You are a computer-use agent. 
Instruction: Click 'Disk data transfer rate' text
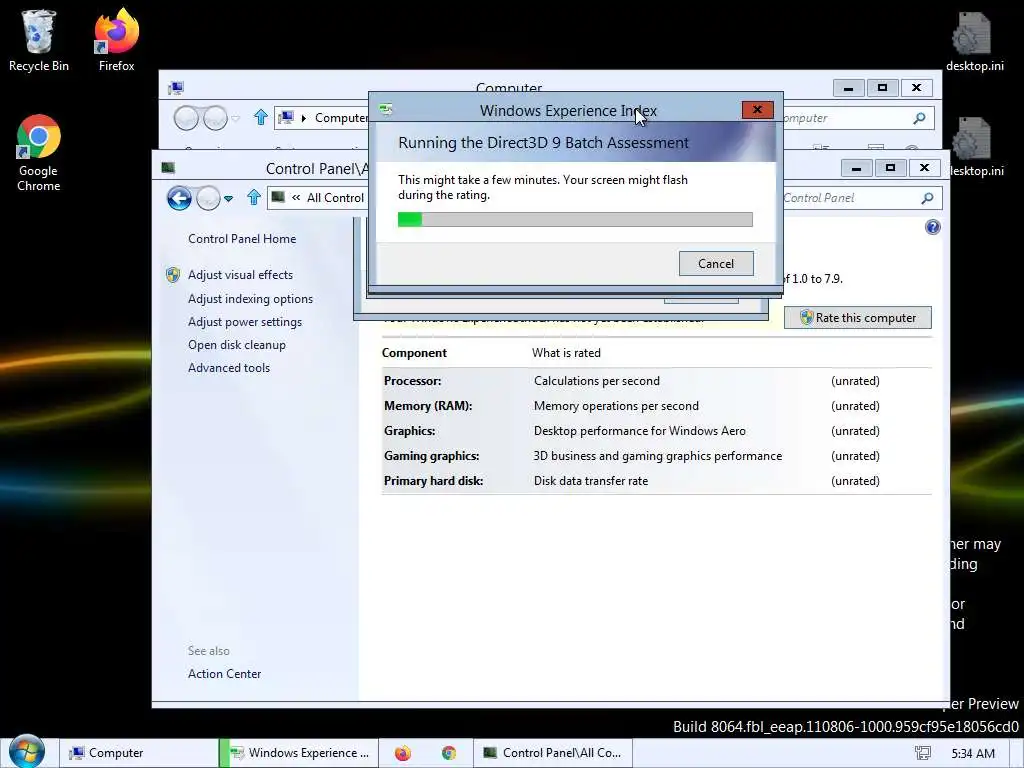pos(590,481)
